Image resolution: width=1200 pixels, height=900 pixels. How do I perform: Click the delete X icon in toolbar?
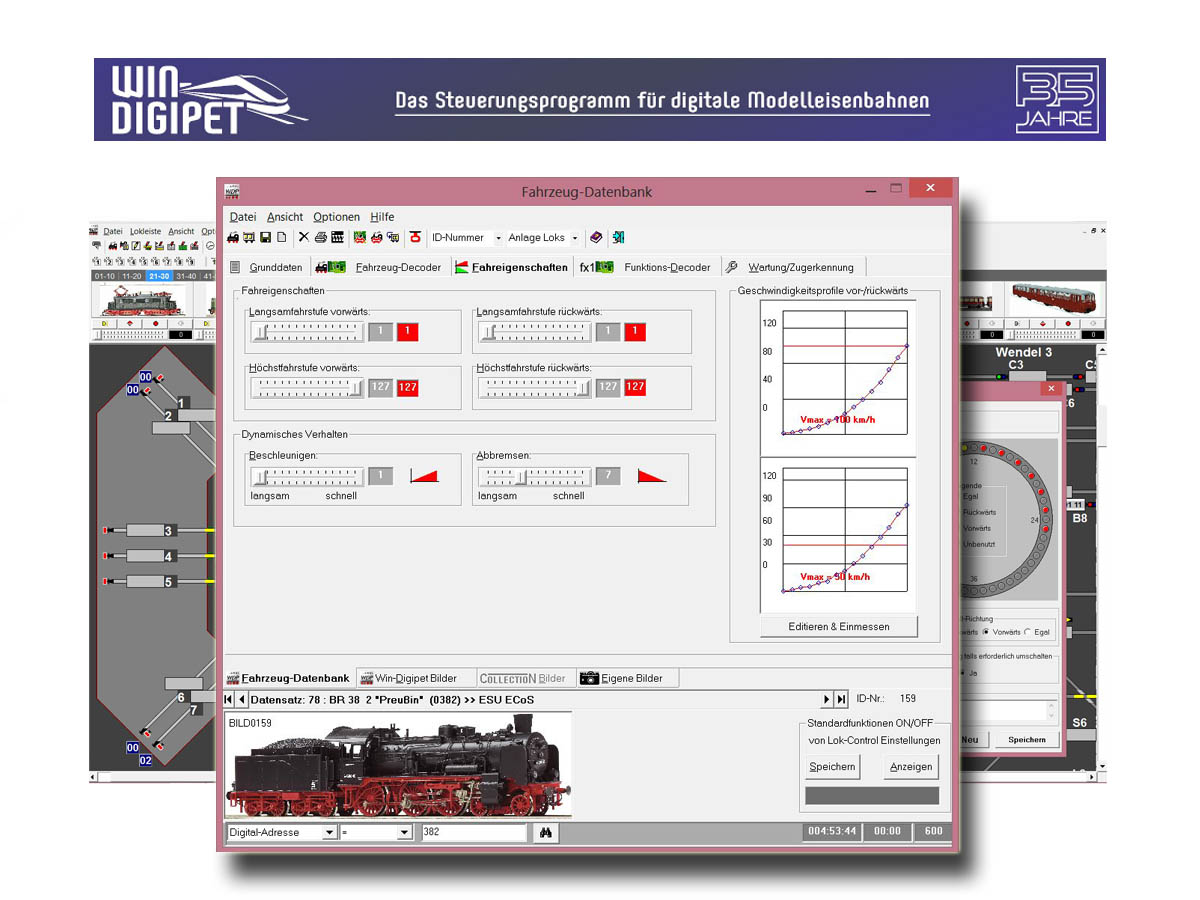click(x=303, y=237)
